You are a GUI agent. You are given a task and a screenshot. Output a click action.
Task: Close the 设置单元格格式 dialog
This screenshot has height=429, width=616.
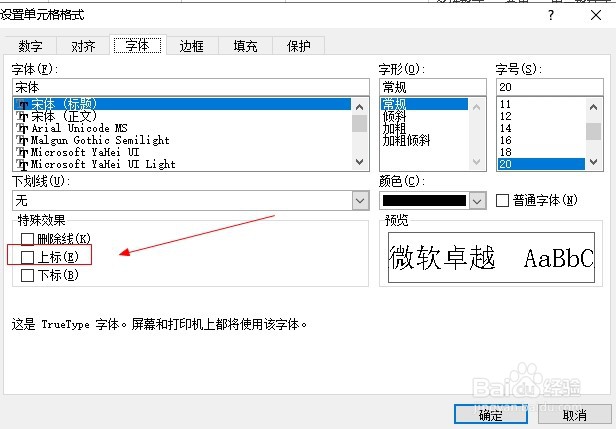(596, 15)
